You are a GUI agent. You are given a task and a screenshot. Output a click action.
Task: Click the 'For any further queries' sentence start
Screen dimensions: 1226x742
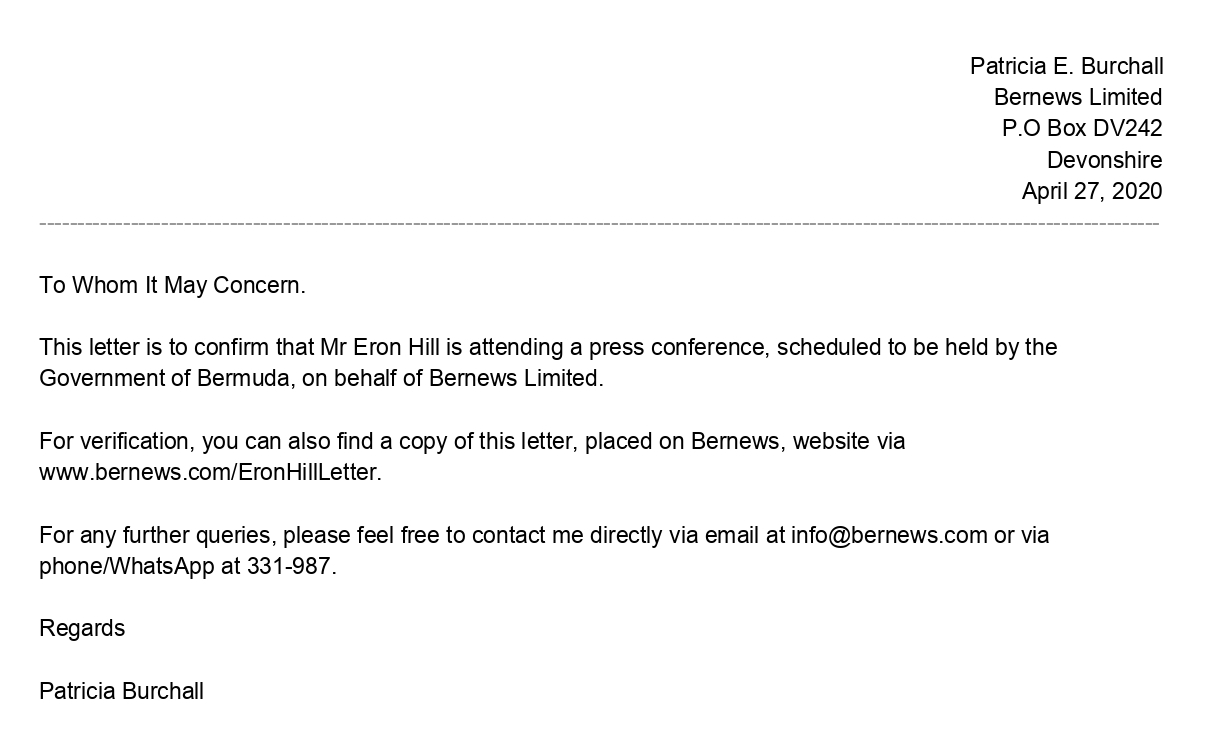coord(159,535)
